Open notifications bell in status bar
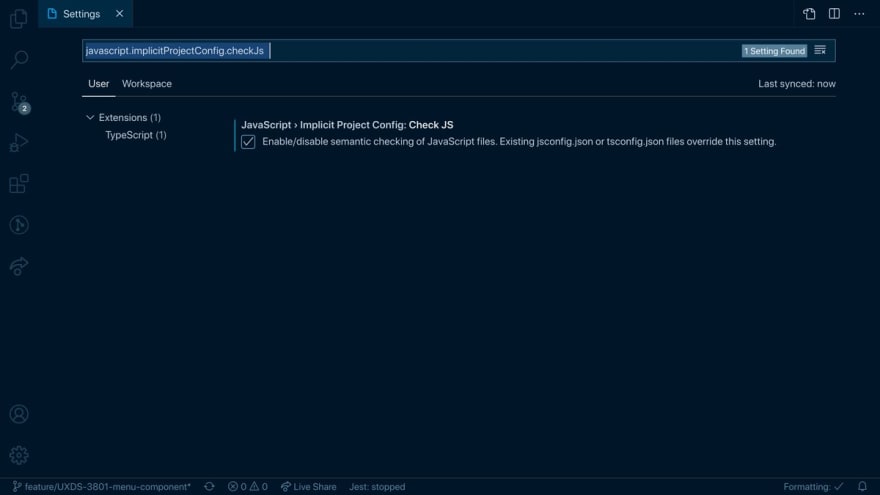Screen dimensions: 880x495 tap(862, 486)
